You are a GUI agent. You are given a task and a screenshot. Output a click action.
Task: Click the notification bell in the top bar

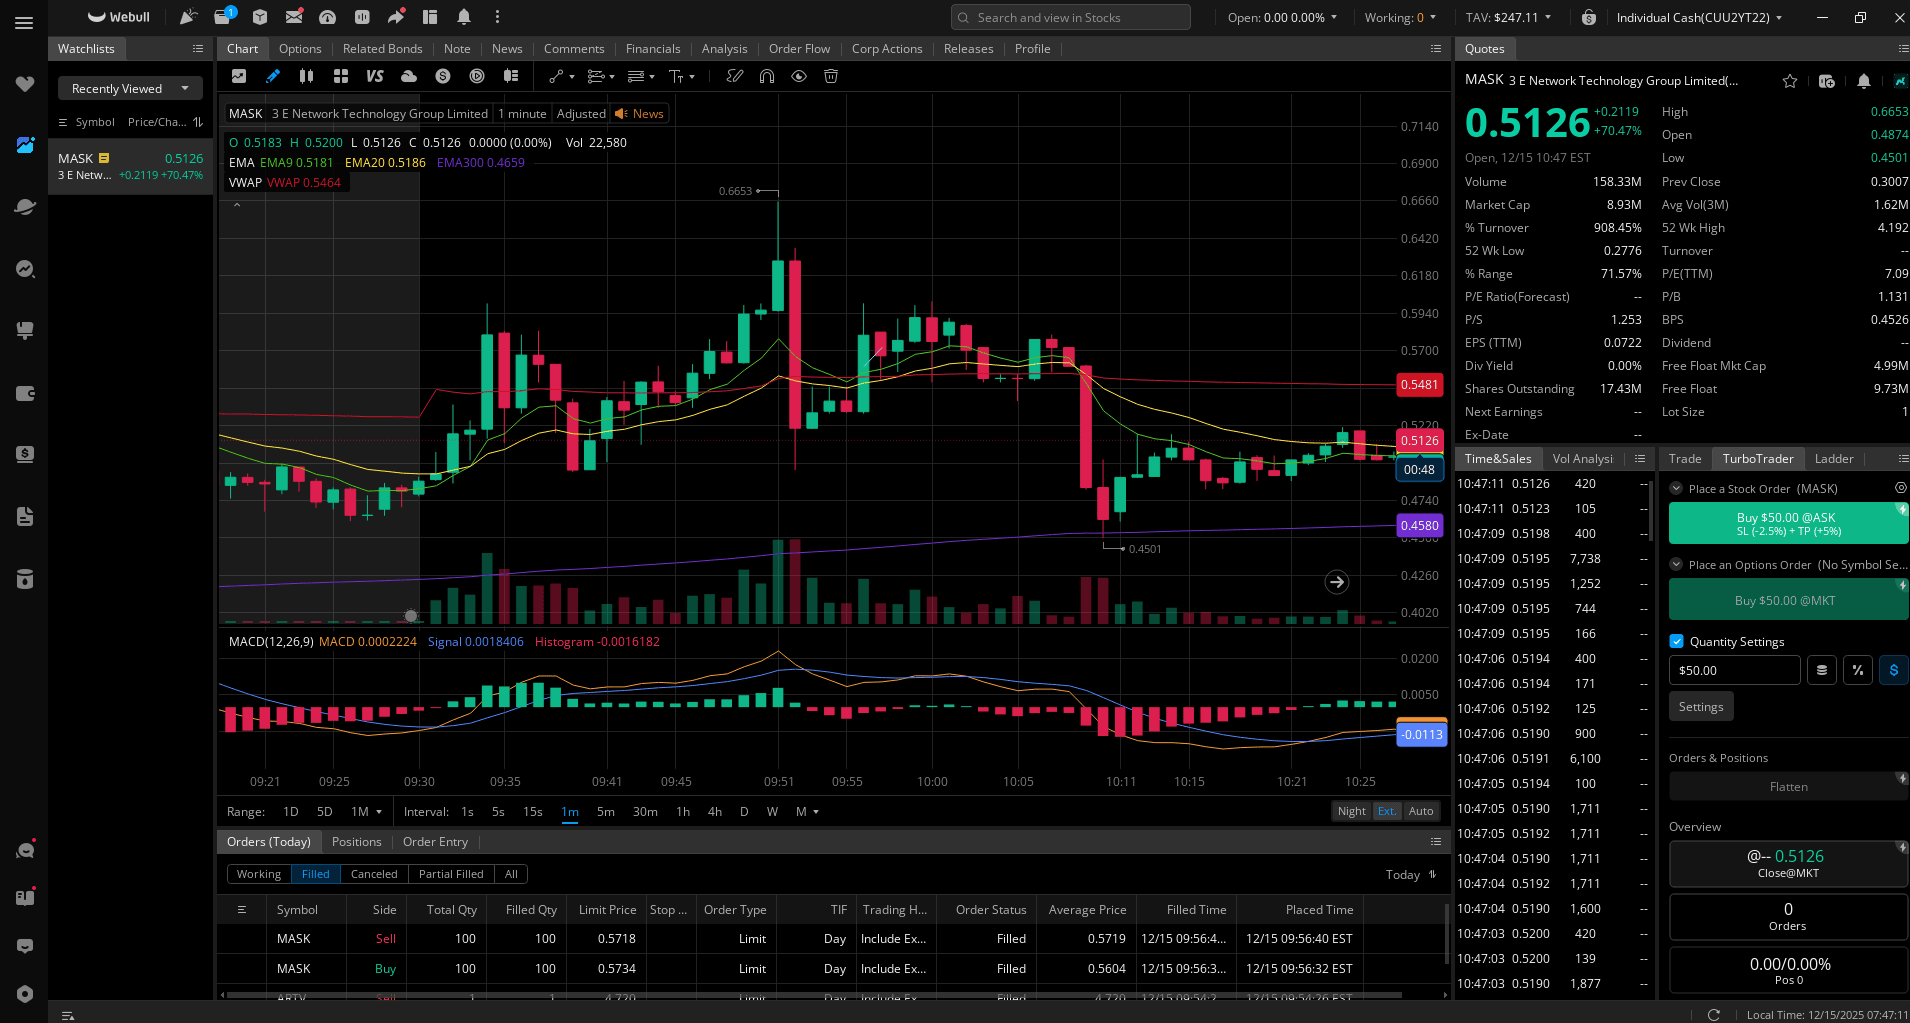tap(464, 17)
